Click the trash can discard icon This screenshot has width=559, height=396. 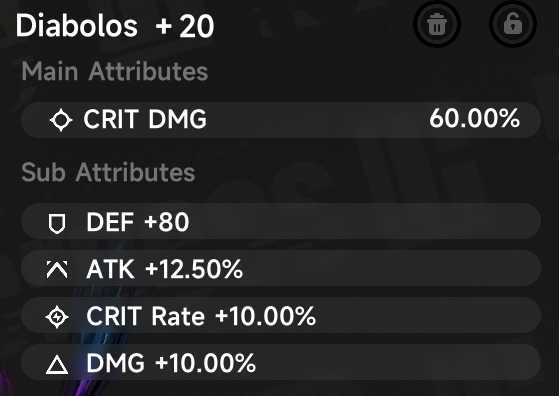[437, 24]
